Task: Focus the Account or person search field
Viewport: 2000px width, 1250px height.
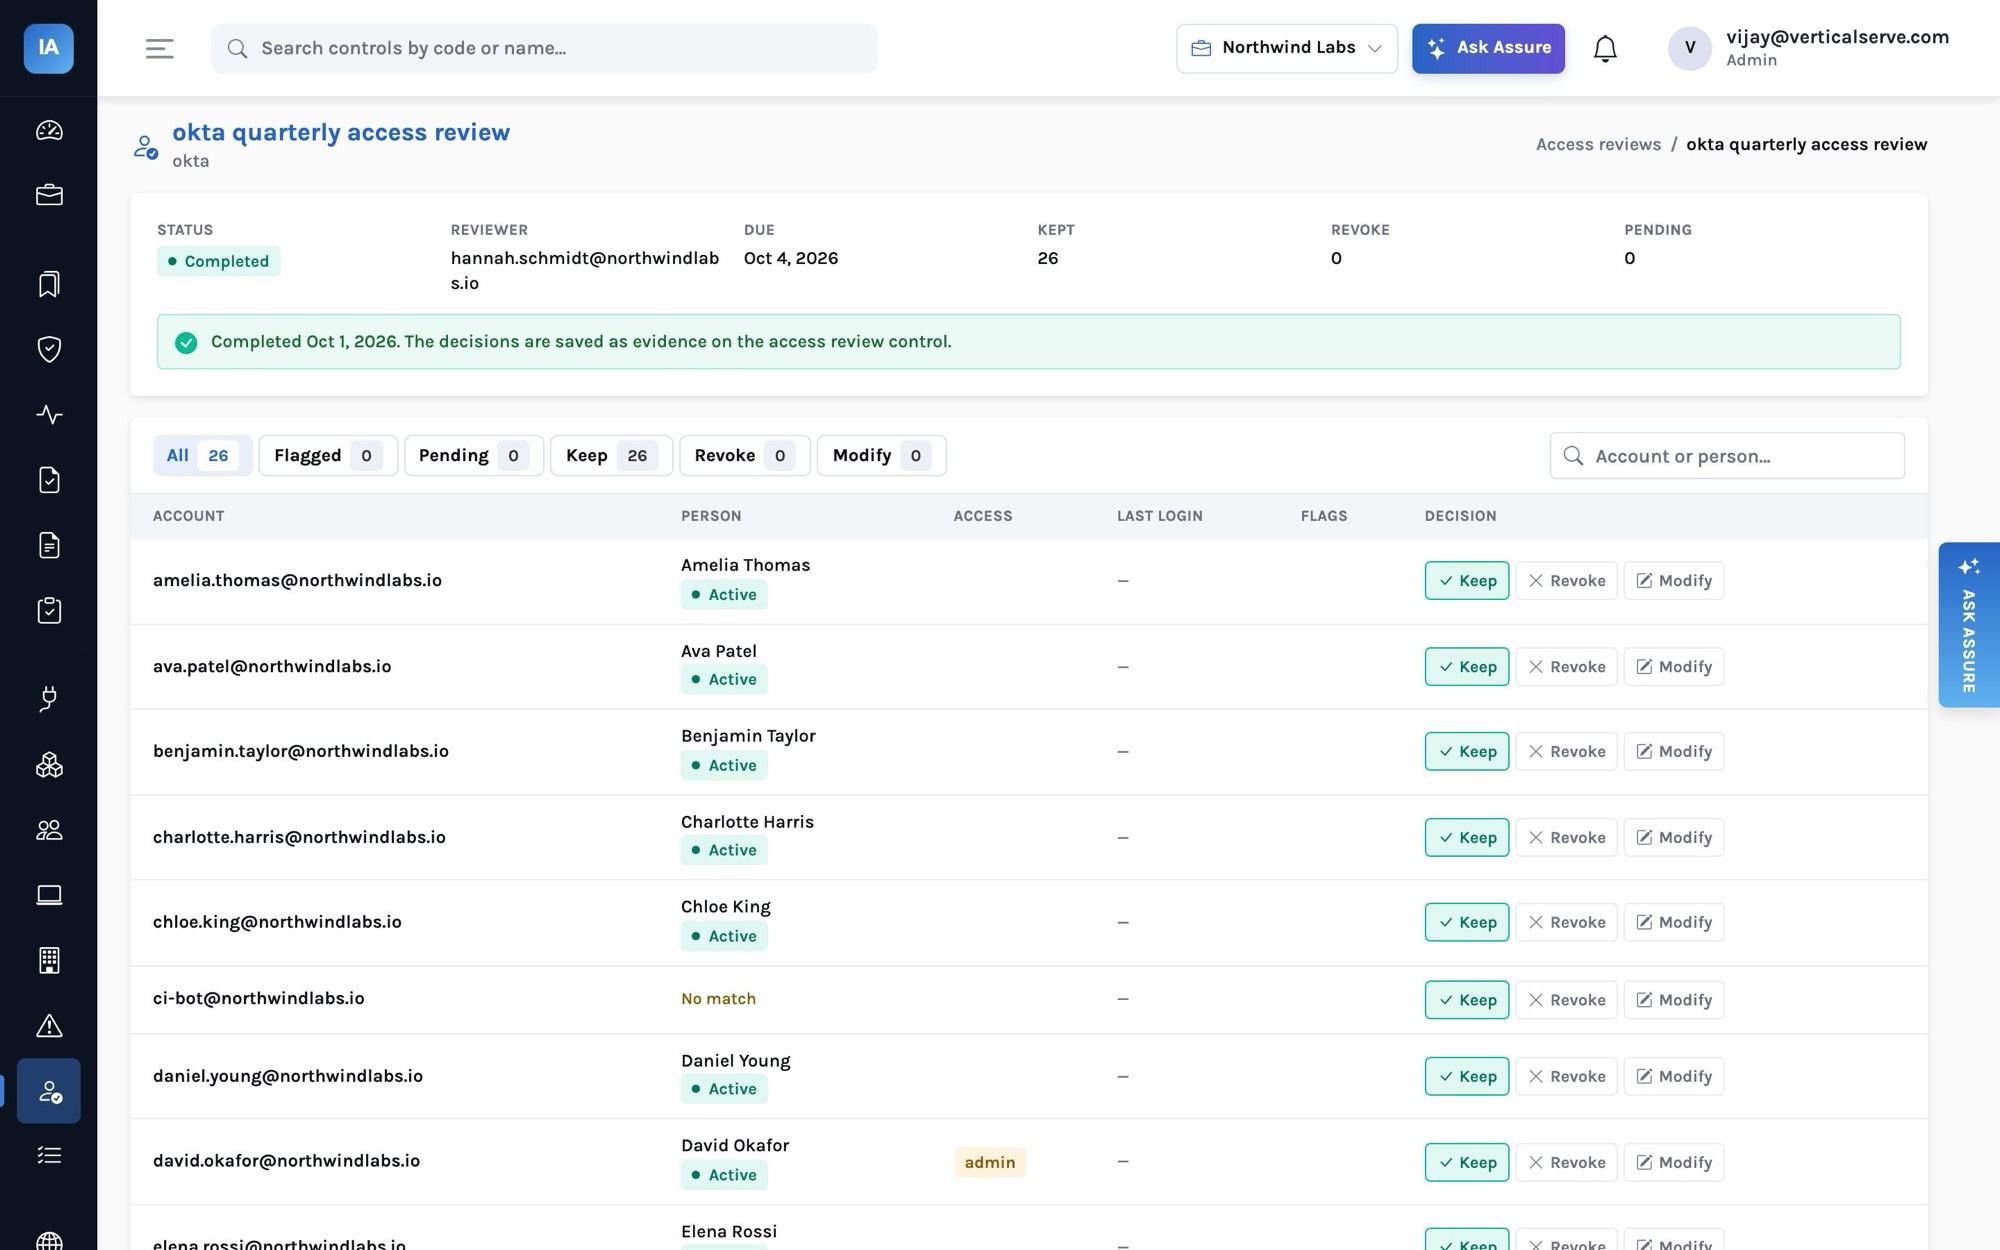Action: (1727, 456)
